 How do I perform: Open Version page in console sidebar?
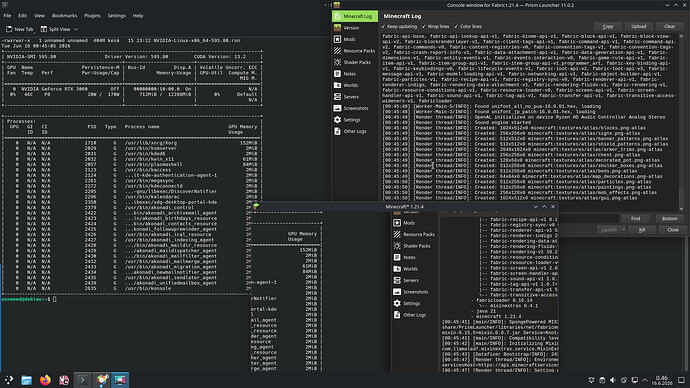[355, 28]
